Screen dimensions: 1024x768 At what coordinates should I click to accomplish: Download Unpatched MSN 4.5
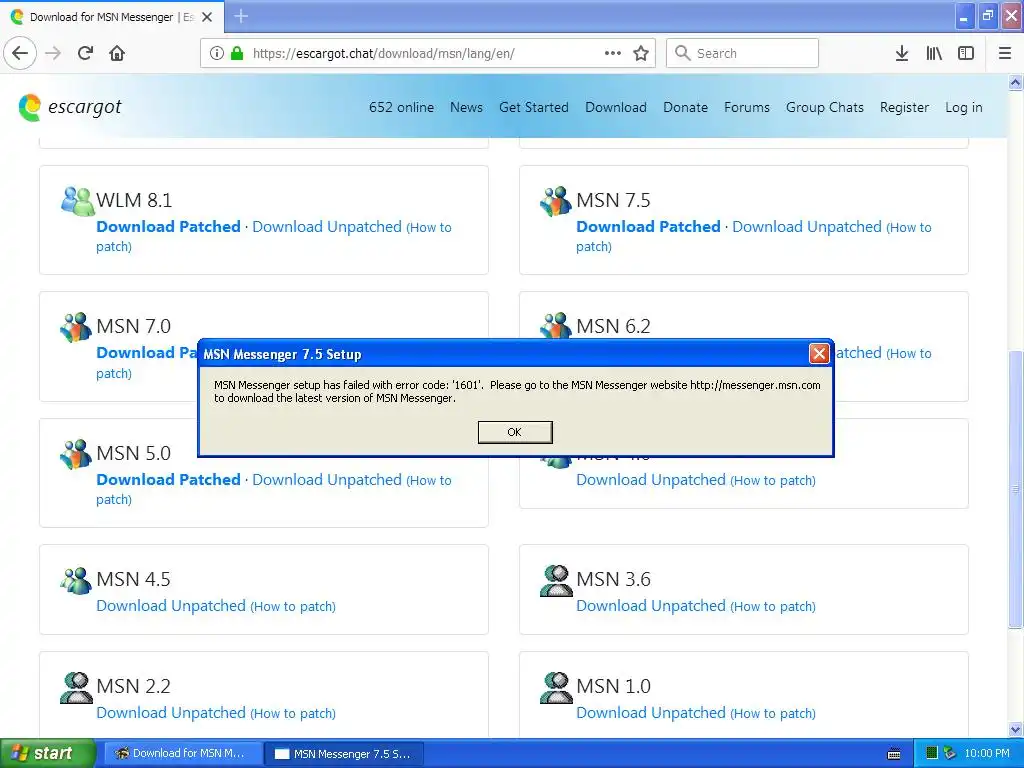171,605
